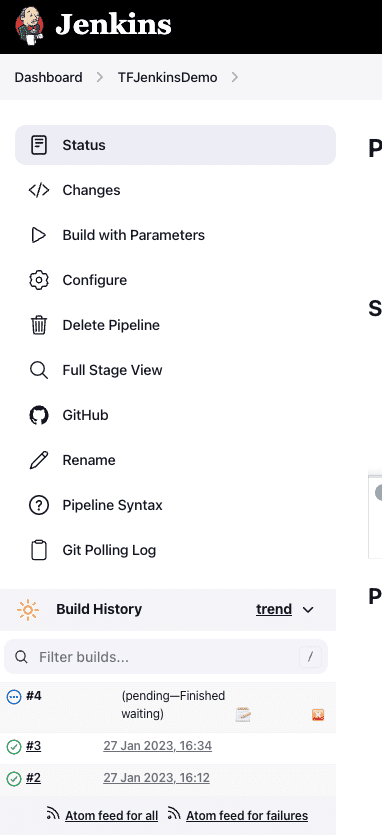This screenshot has height=837, width=382.
Task: Click the sunny weather build health icon
Action: 28,610
